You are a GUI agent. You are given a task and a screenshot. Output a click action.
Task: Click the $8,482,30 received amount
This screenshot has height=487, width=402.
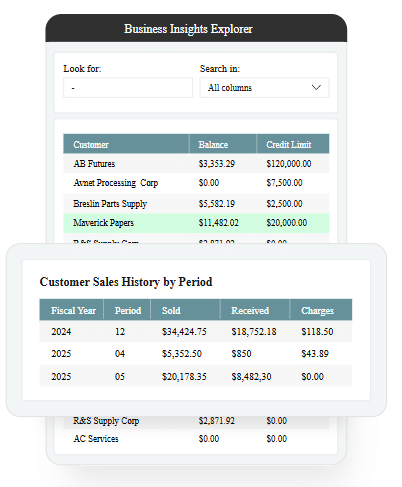252,377
